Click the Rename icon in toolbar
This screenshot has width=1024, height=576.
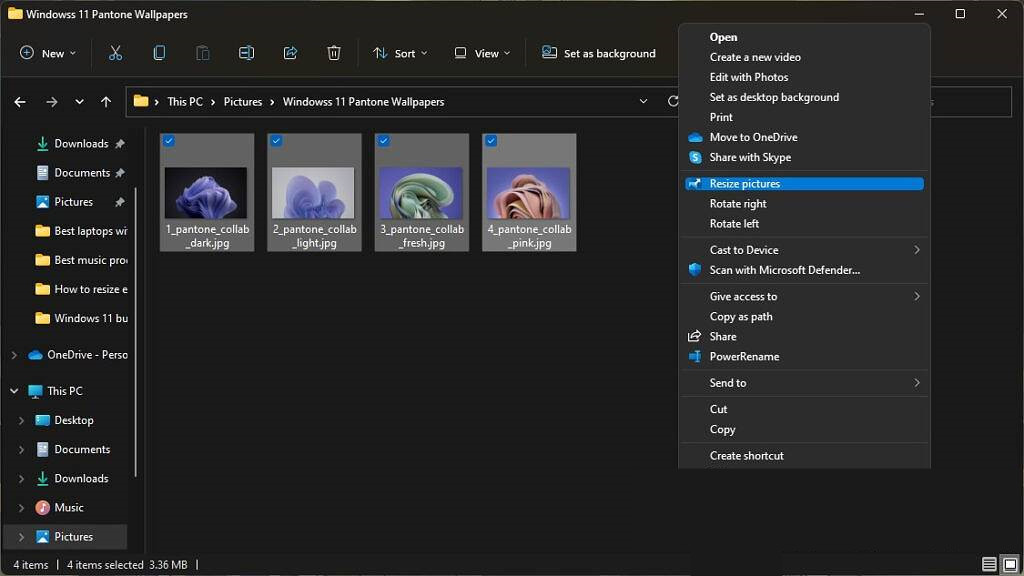[x=247, y=53]
